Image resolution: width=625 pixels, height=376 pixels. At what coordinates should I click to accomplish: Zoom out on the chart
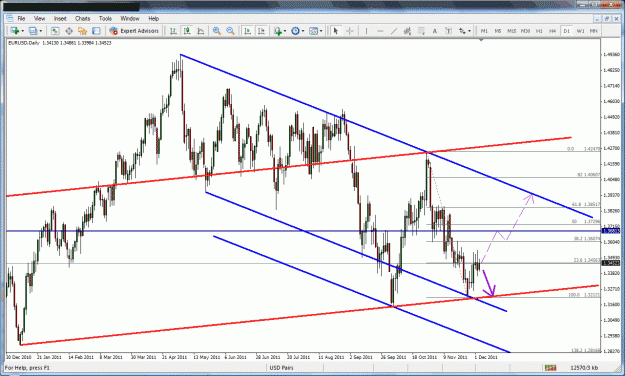(230, 31)
